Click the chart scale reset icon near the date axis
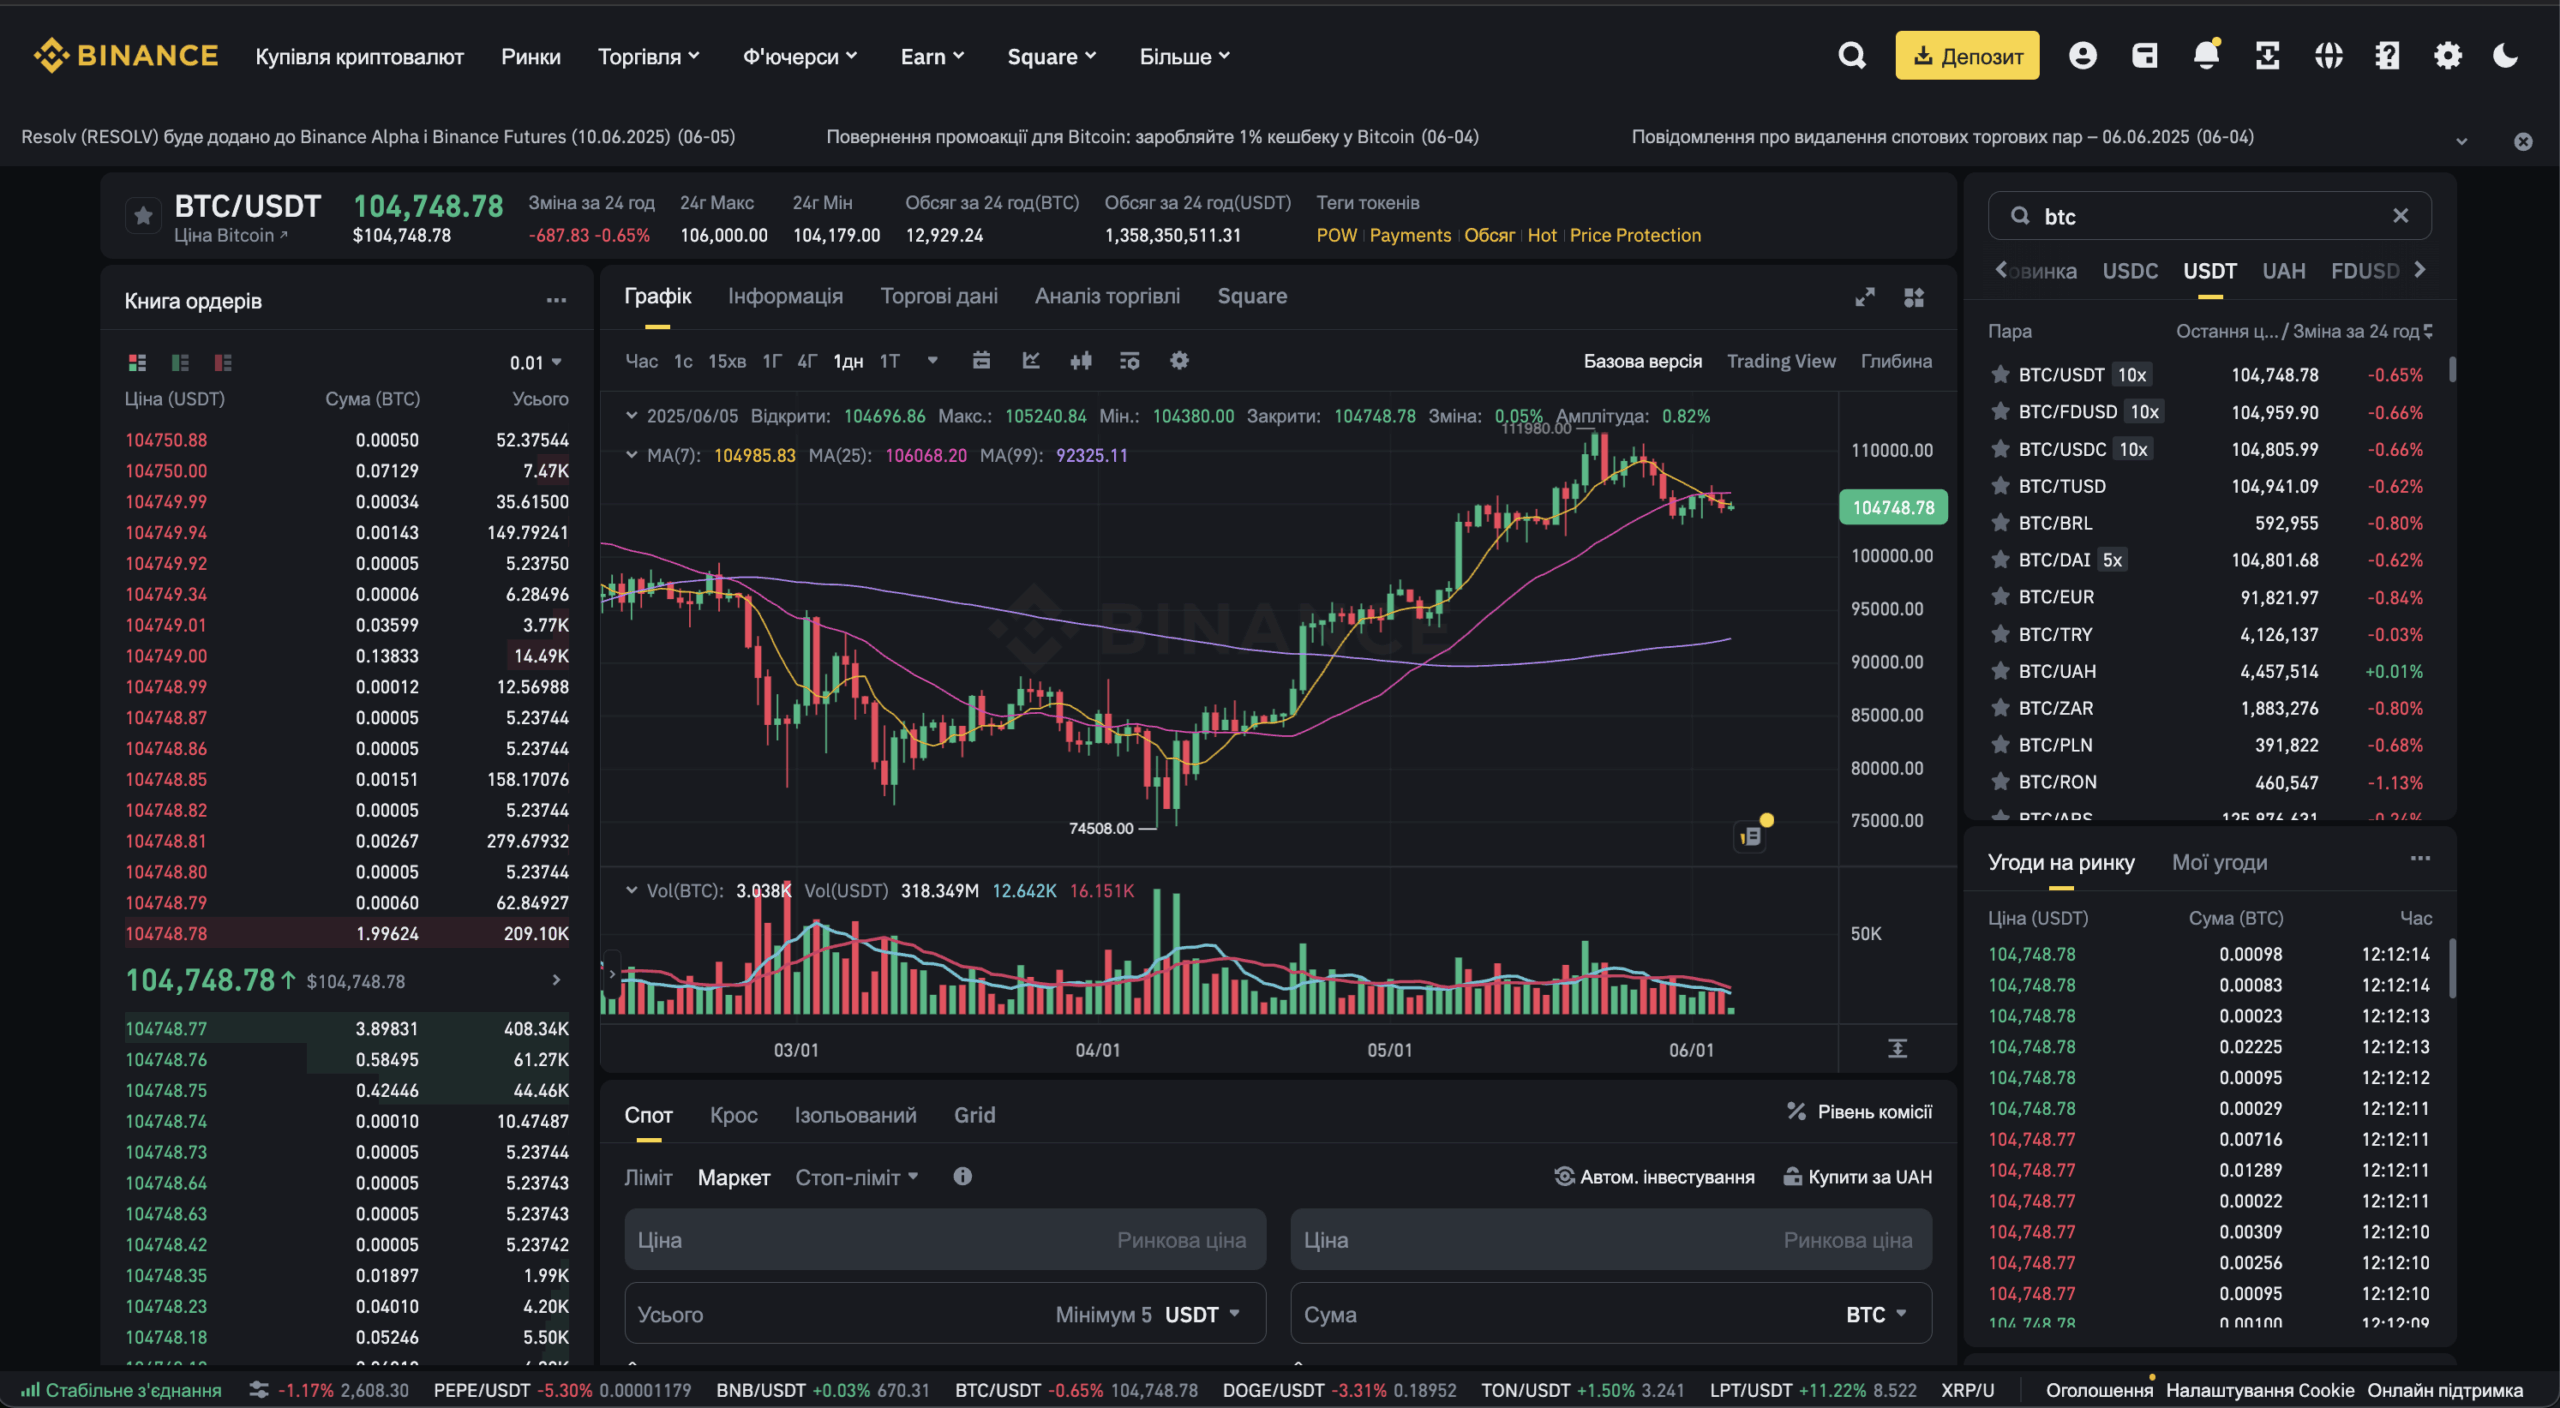 click(x=1897, y=1048)
